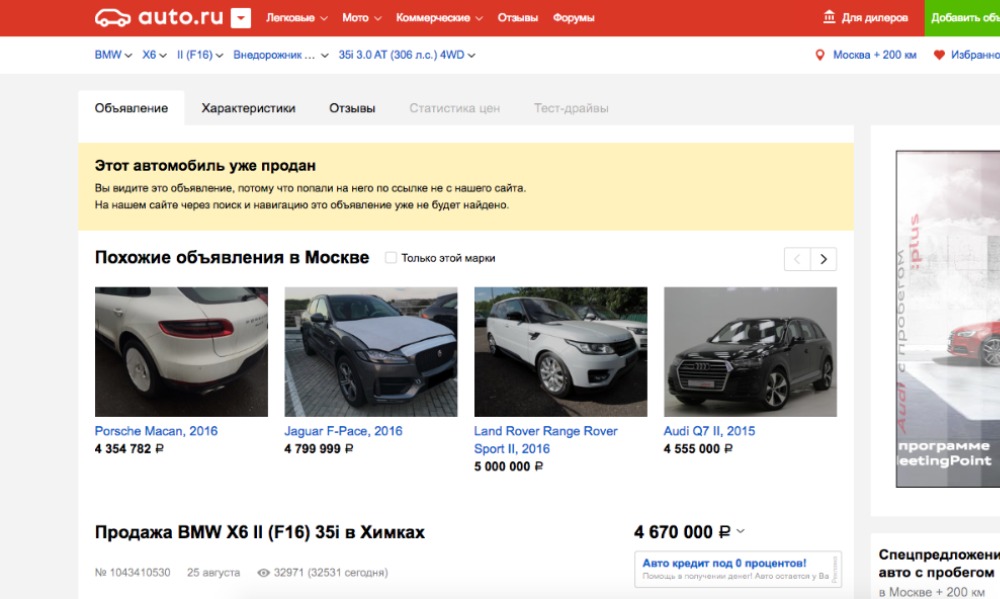
Task: Open Audi Q7 II, 2015 listing link
Action: click(709, 431)
